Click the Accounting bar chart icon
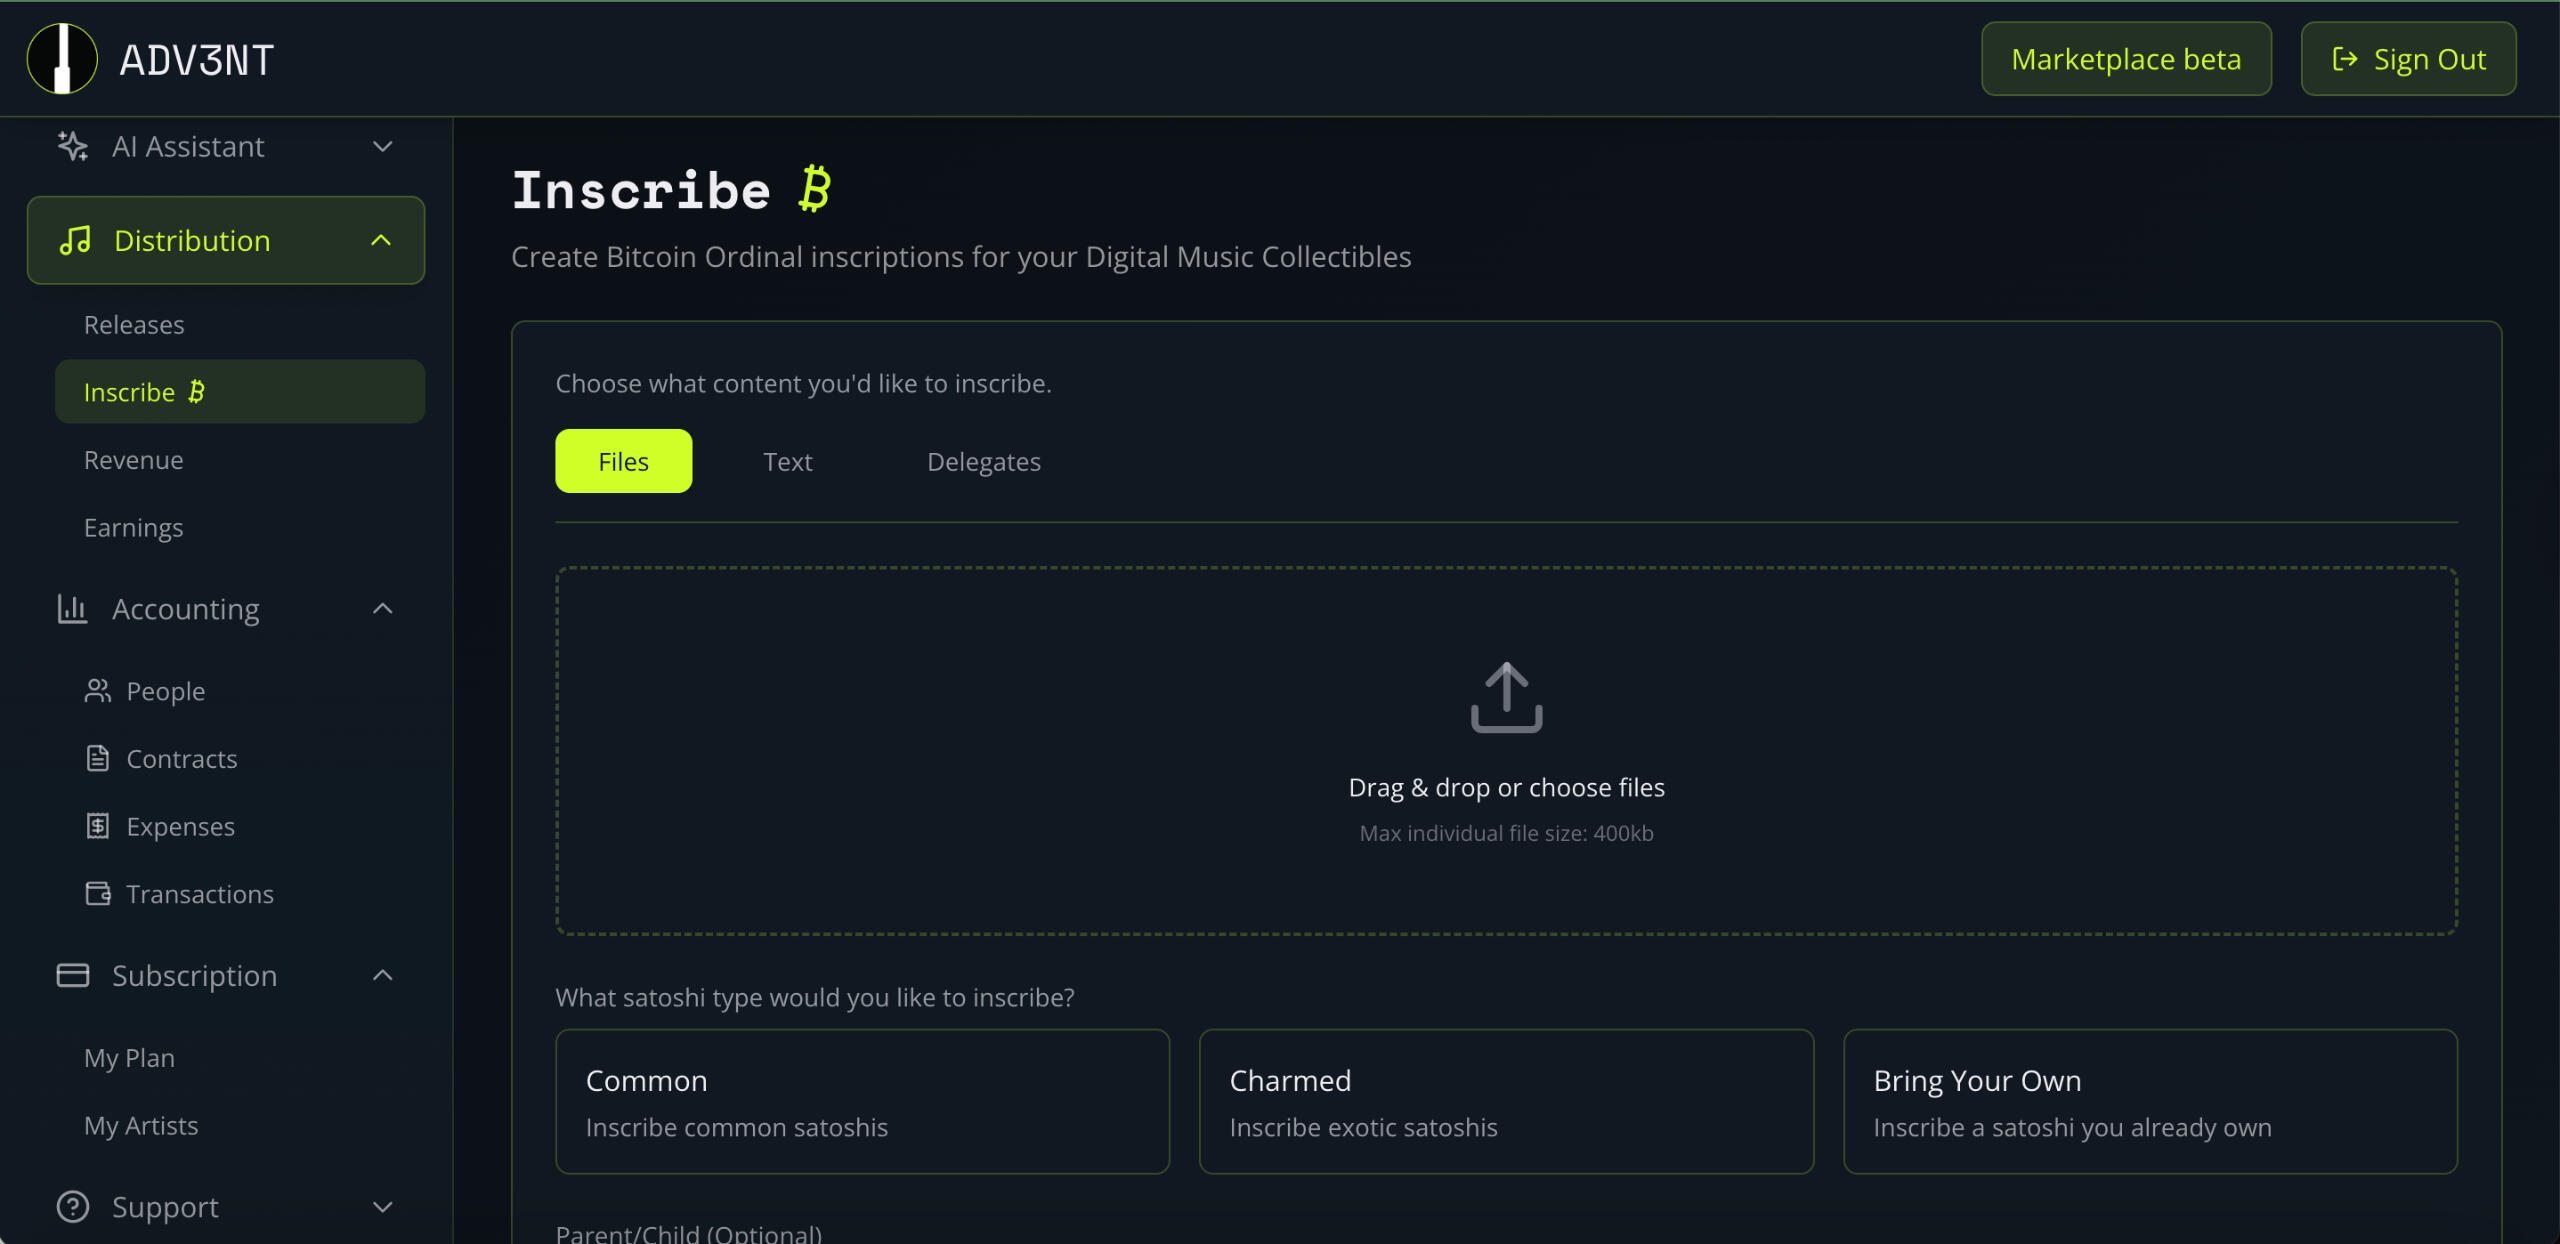 tap(72, 608)
